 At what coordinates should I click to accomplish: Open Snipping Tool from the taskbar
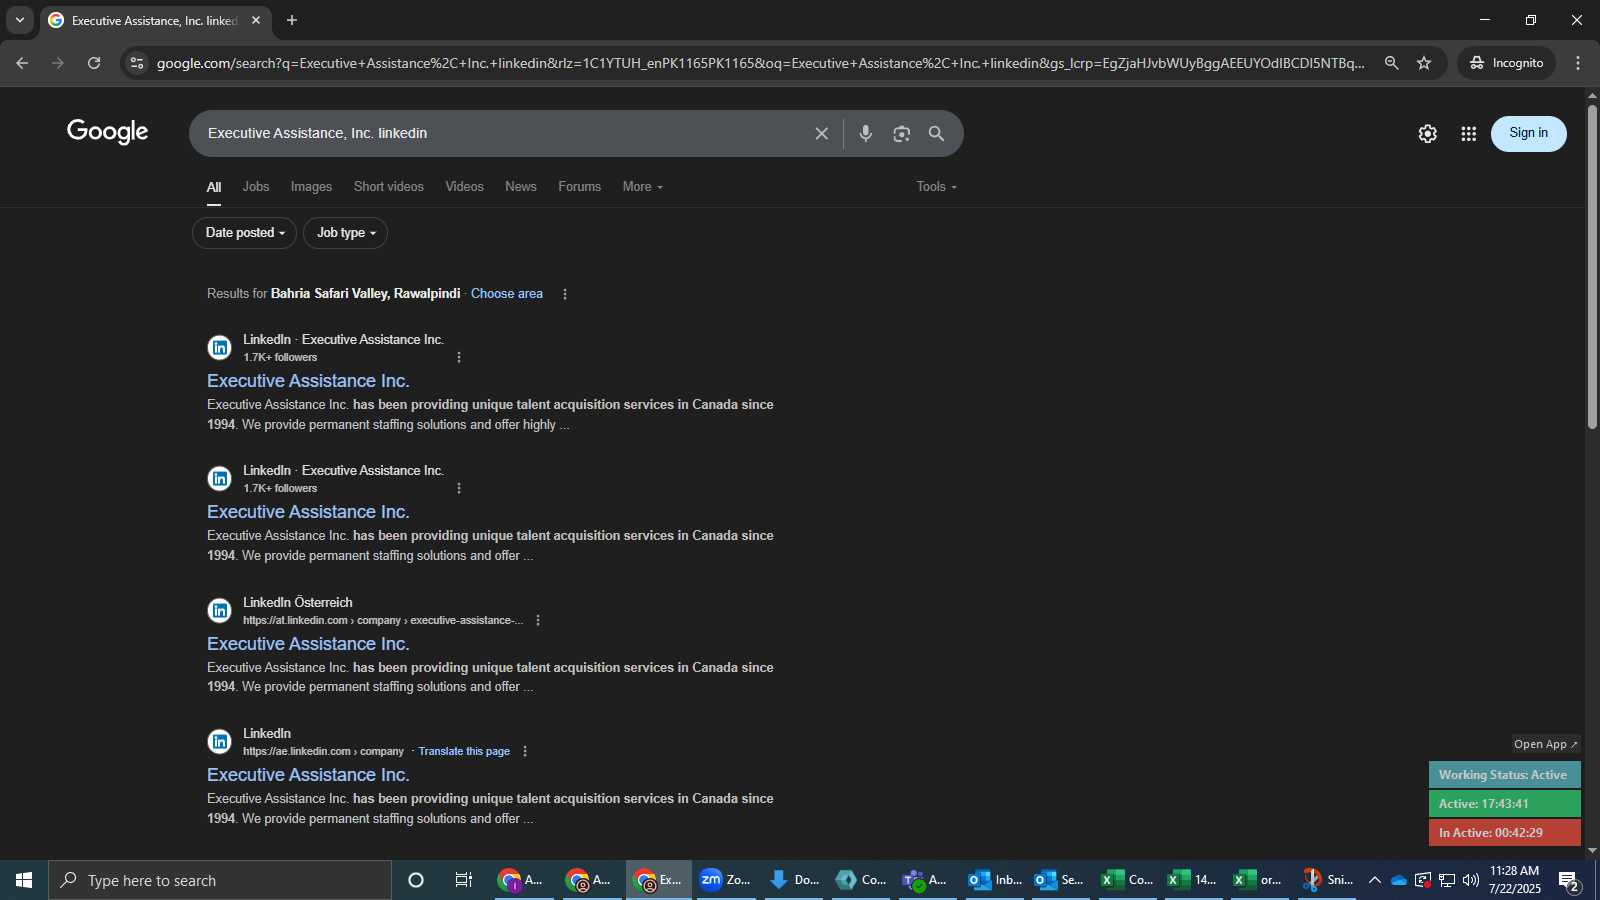[x=1327, y=880]
